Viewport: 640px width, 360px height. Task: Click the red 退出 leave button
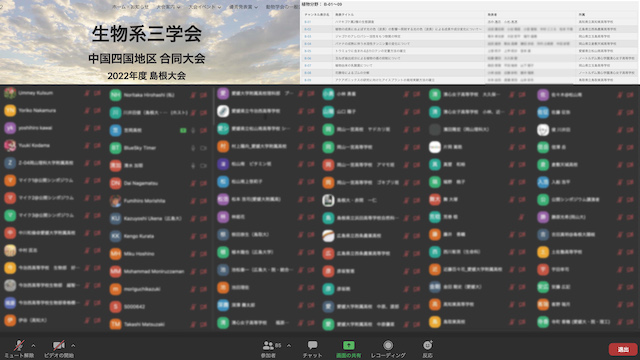click(x=623, y=349)
